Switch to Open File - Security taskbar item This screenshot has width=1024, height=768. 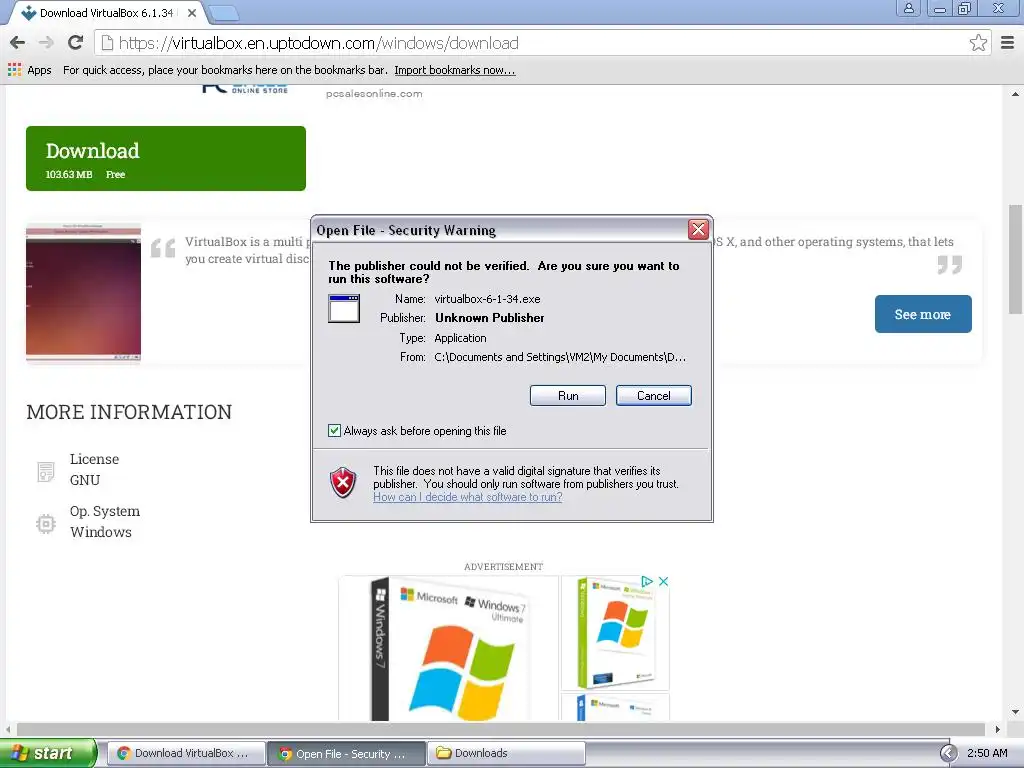(x=346, y=753)
